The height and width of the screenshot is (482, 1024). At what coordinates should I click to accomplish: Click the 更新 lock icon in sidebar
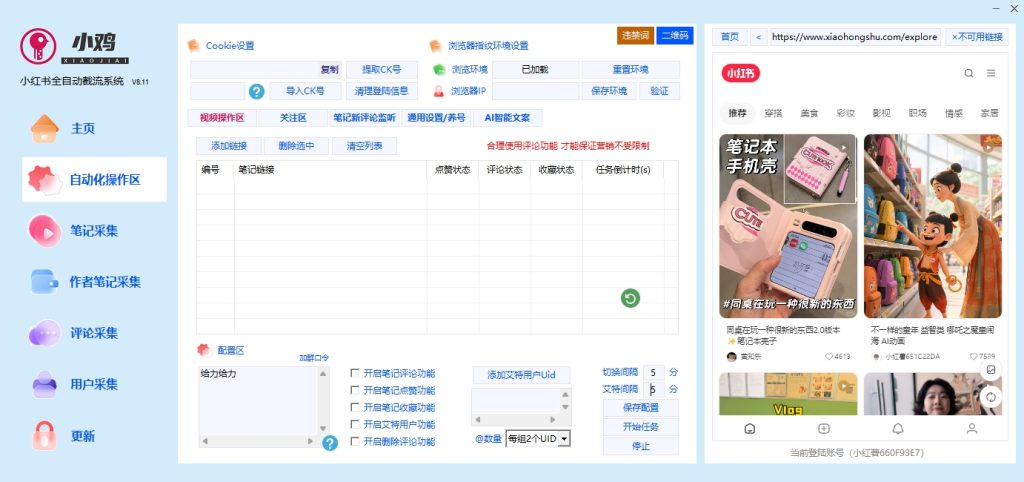click(x=44, y=435)
